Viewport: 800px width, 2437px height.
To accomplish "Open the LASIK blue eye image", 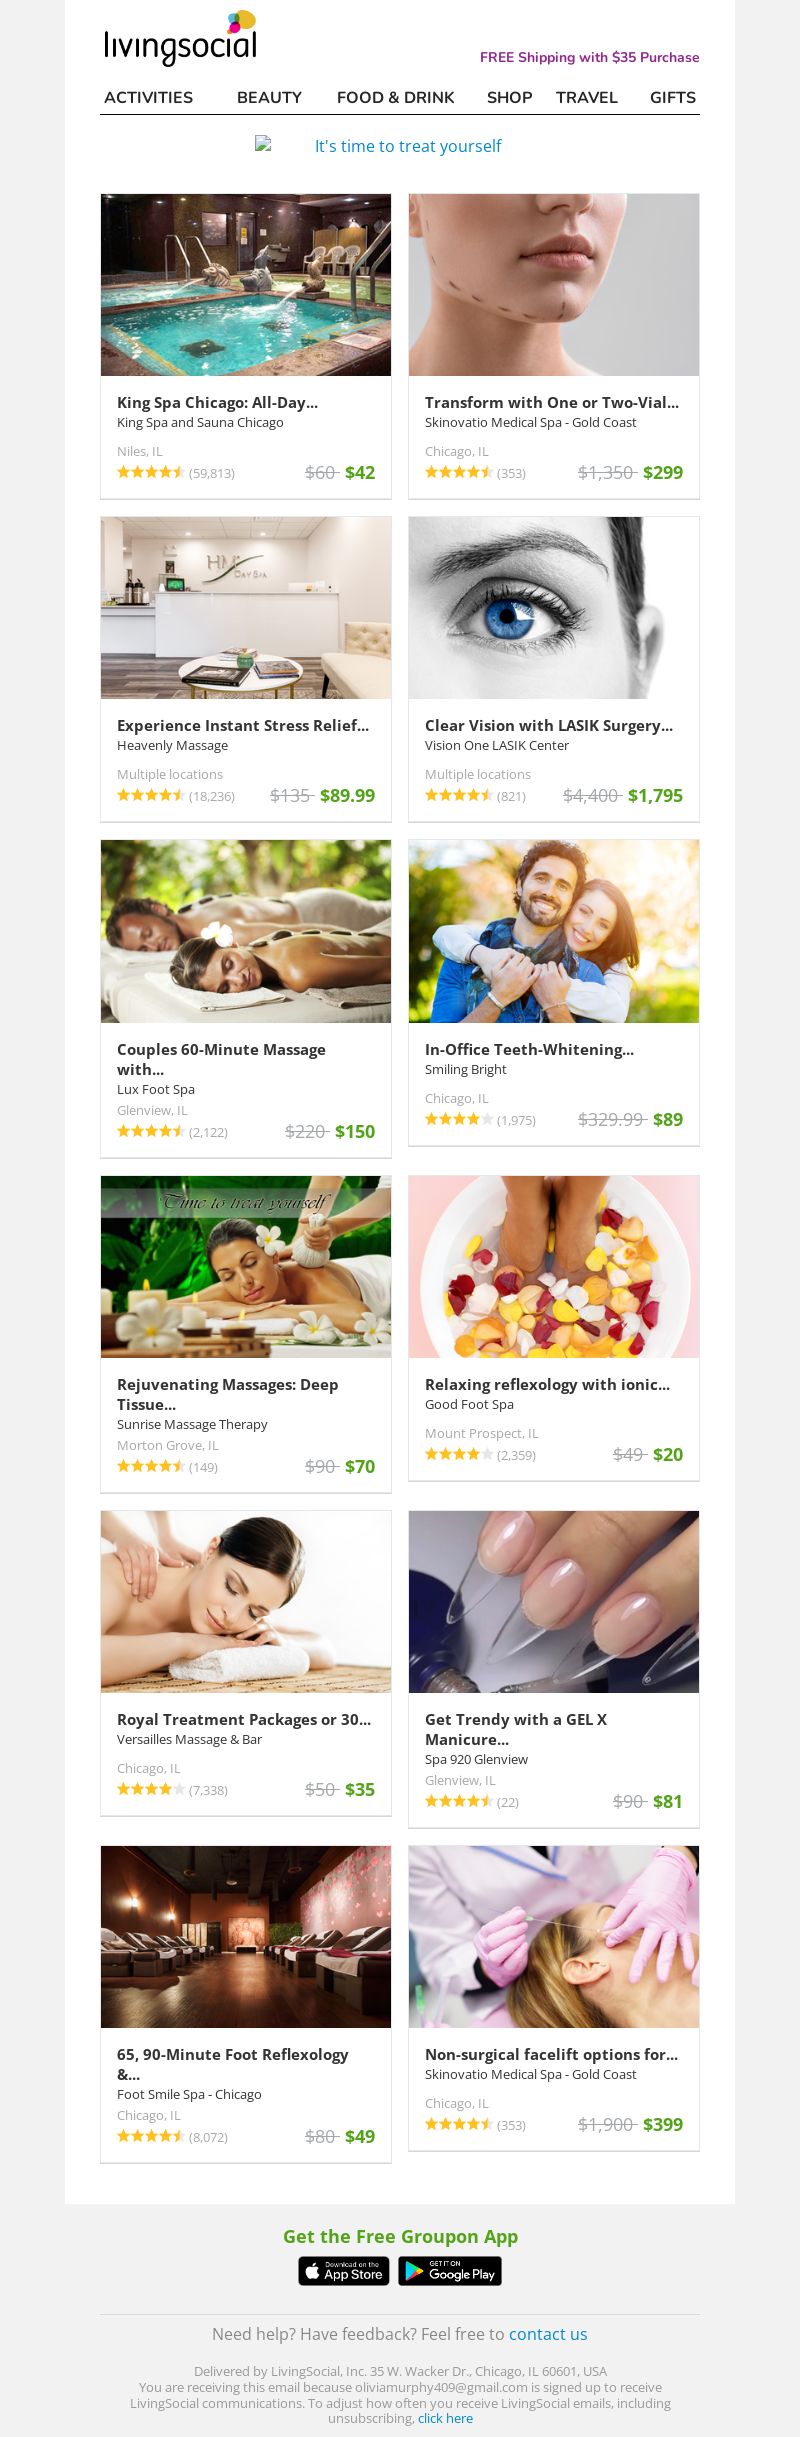I will coord(554,608).
